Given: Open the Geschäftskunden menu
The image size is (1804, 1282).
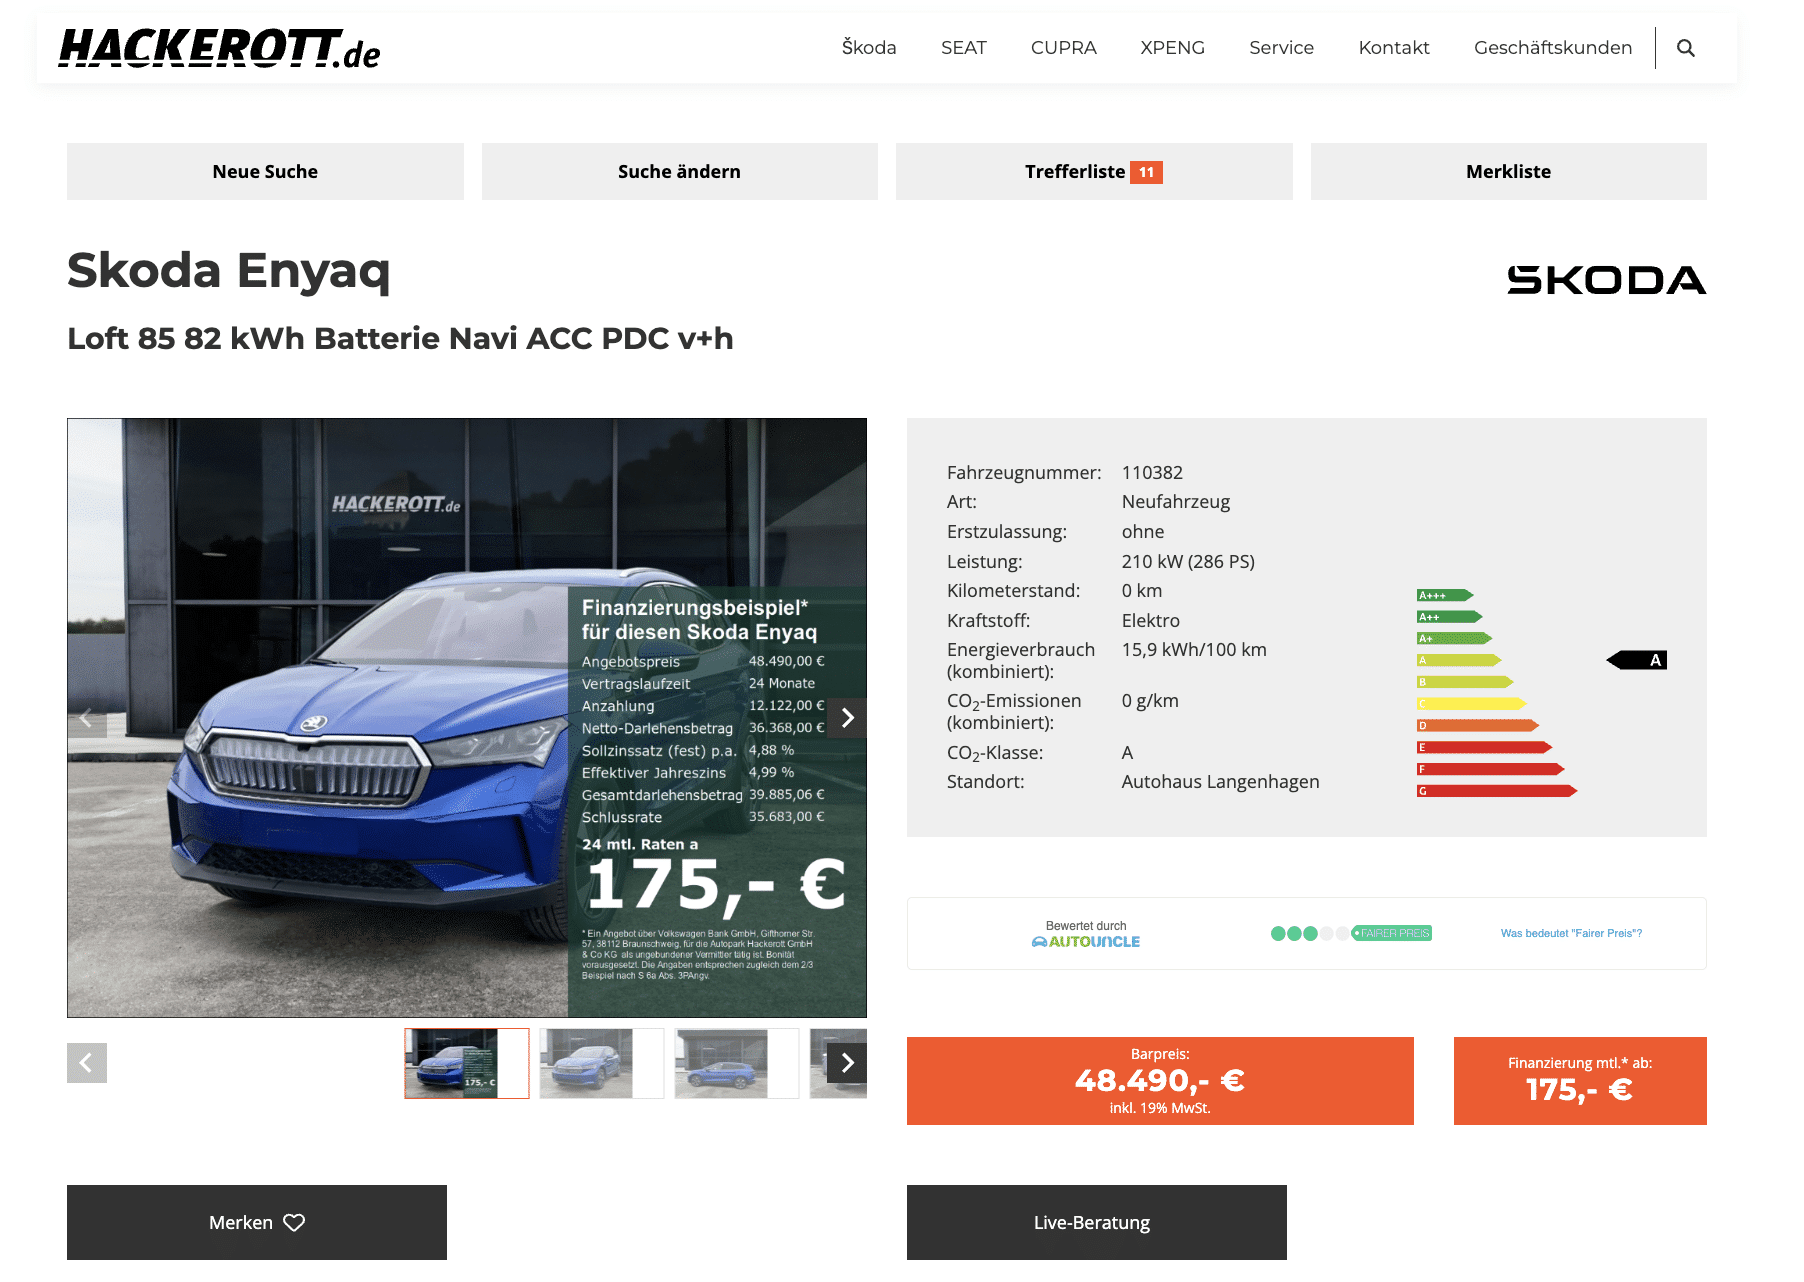Looking at the screenshot, I should click(x=1553, y=48).
